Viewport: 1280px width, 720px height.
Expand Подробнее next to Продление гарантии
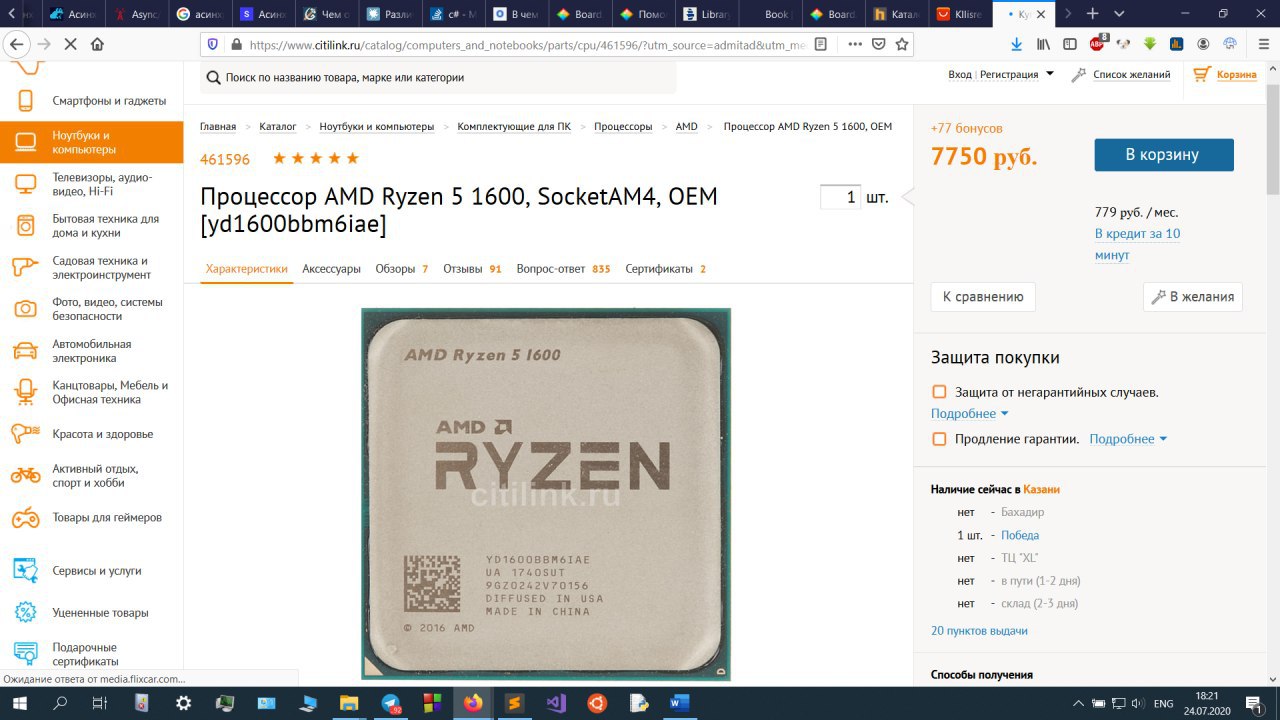1128,439
